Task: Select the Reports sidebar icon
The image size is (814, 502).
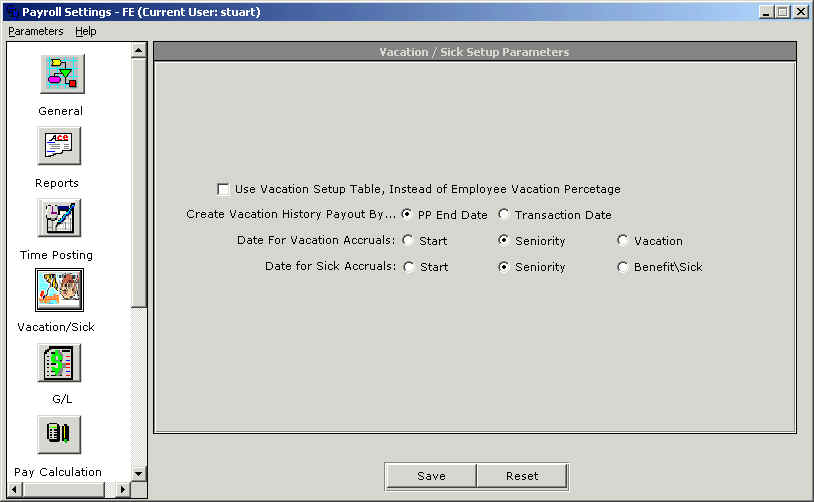Action: 59,146
